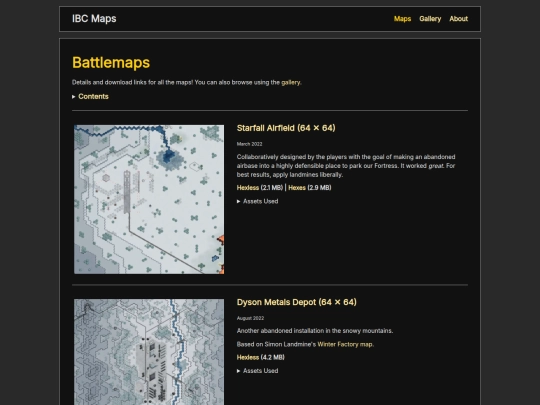Expand the Contents disclosure
540x405 pixels.
(90, 96)
